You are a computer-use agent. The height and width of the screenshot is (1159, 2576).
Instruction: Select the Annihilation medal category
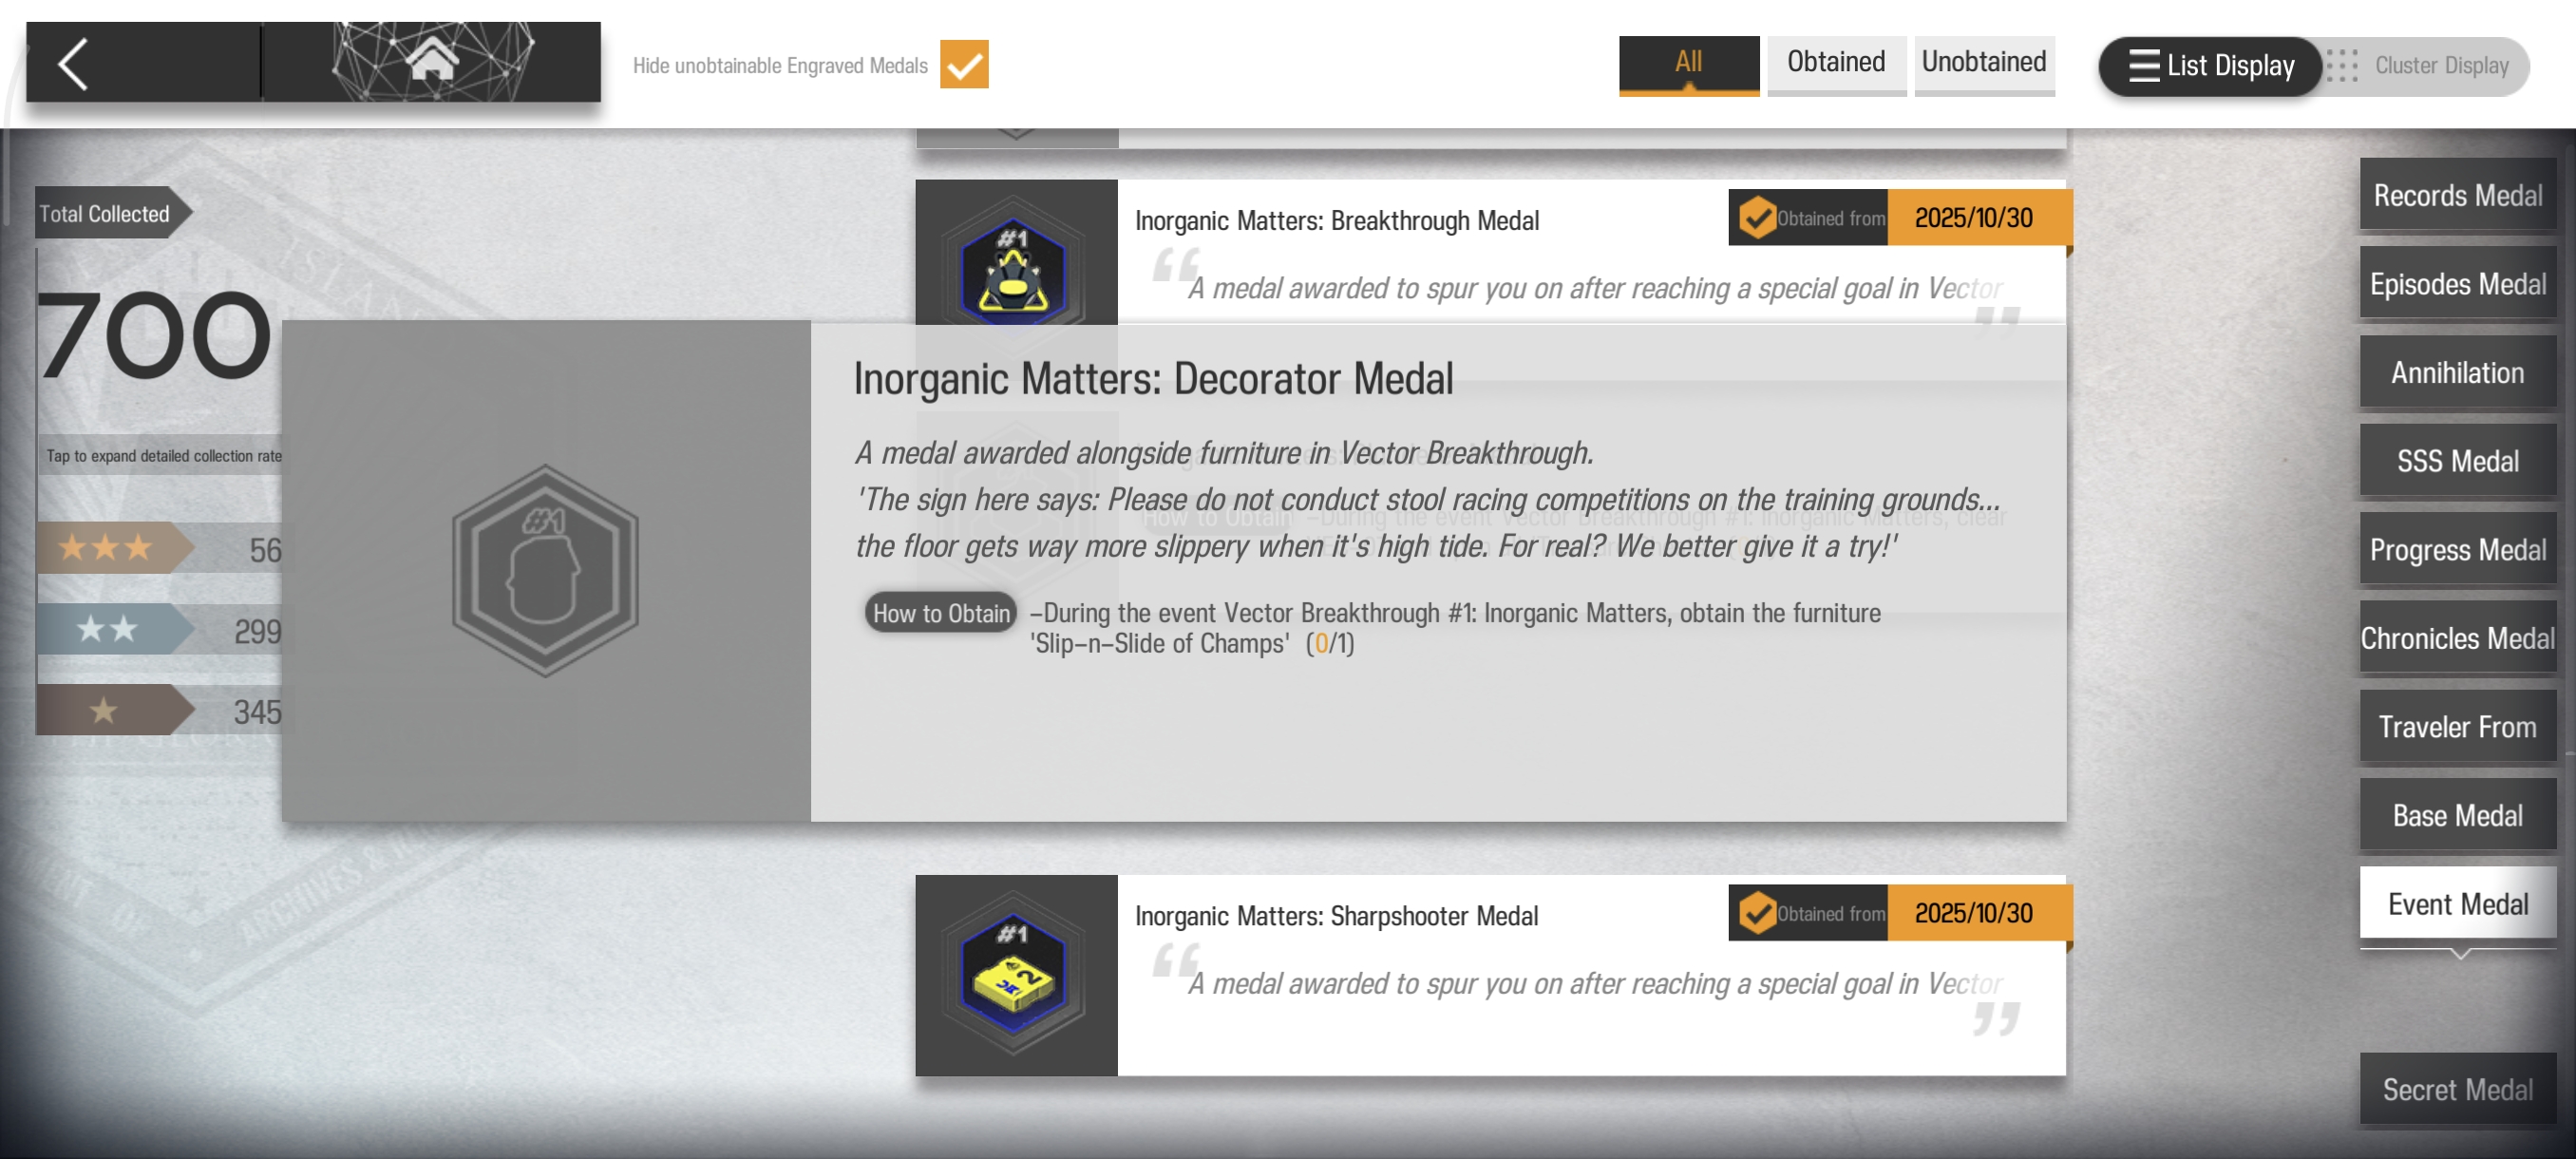click(x=2456, y=372)
